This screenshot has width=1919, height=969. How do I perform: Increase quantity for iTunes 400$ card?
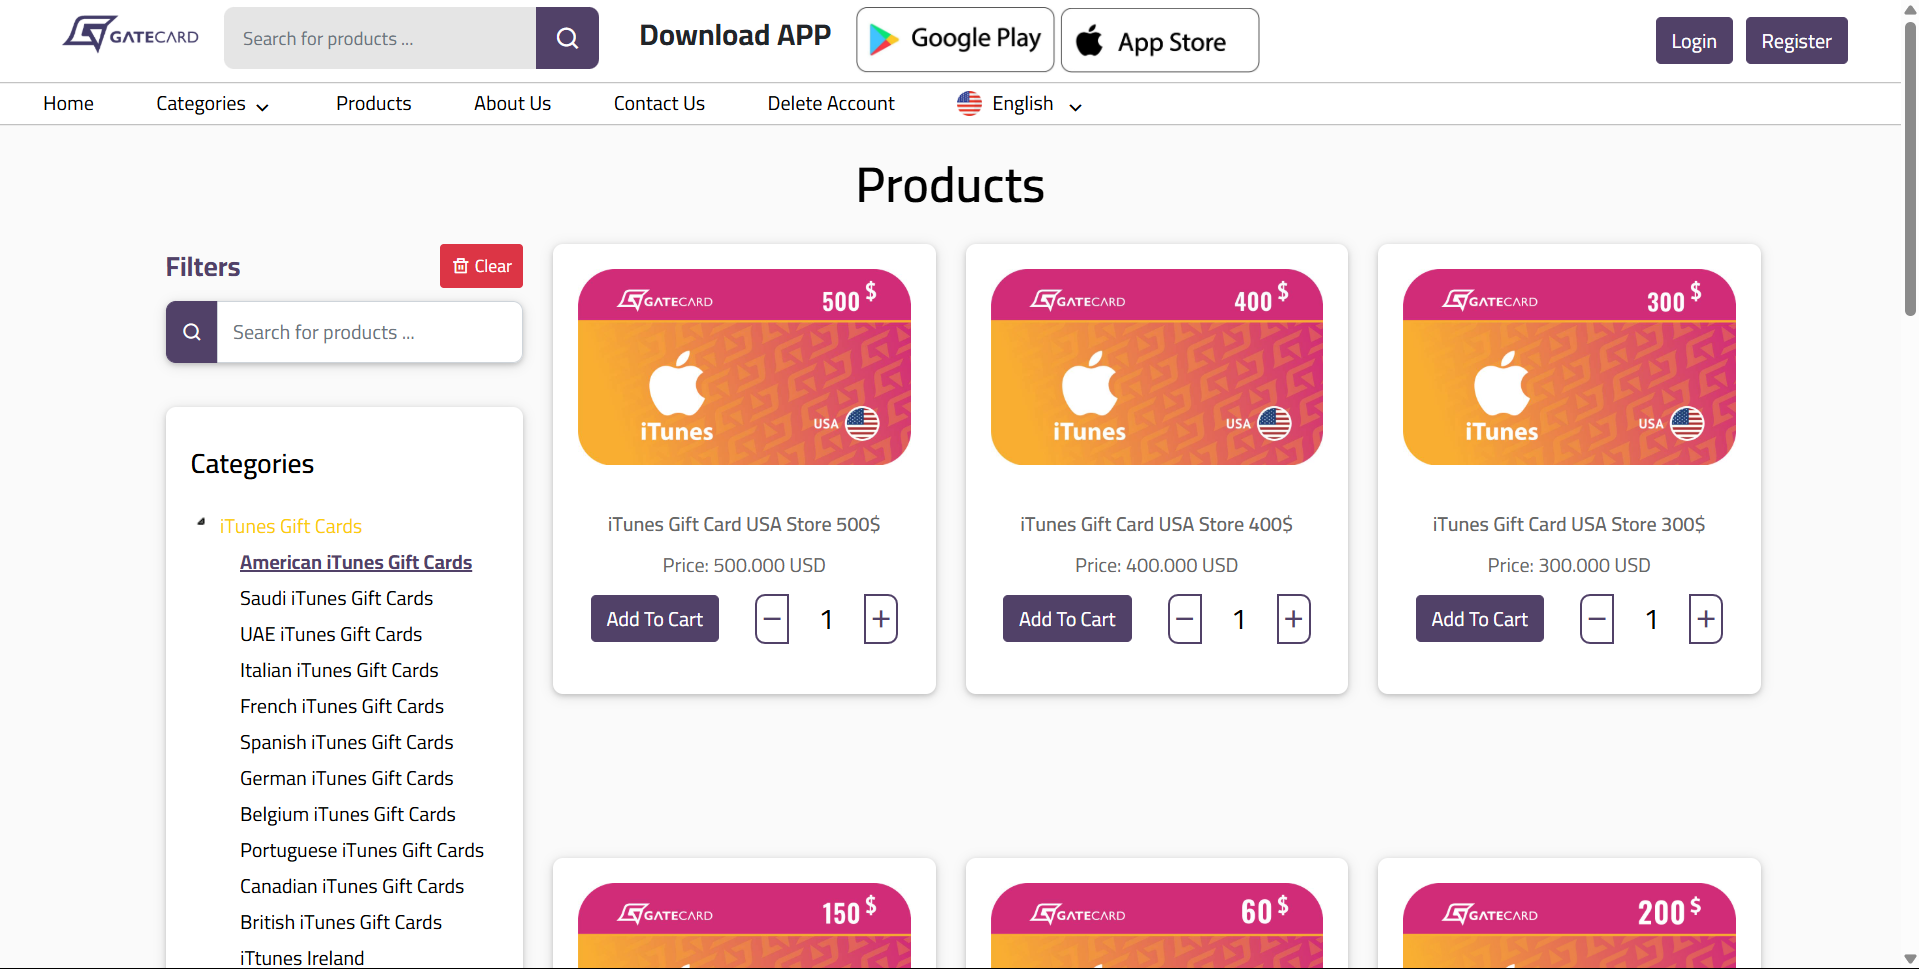pyautogui.click(x=1294, y=619)
